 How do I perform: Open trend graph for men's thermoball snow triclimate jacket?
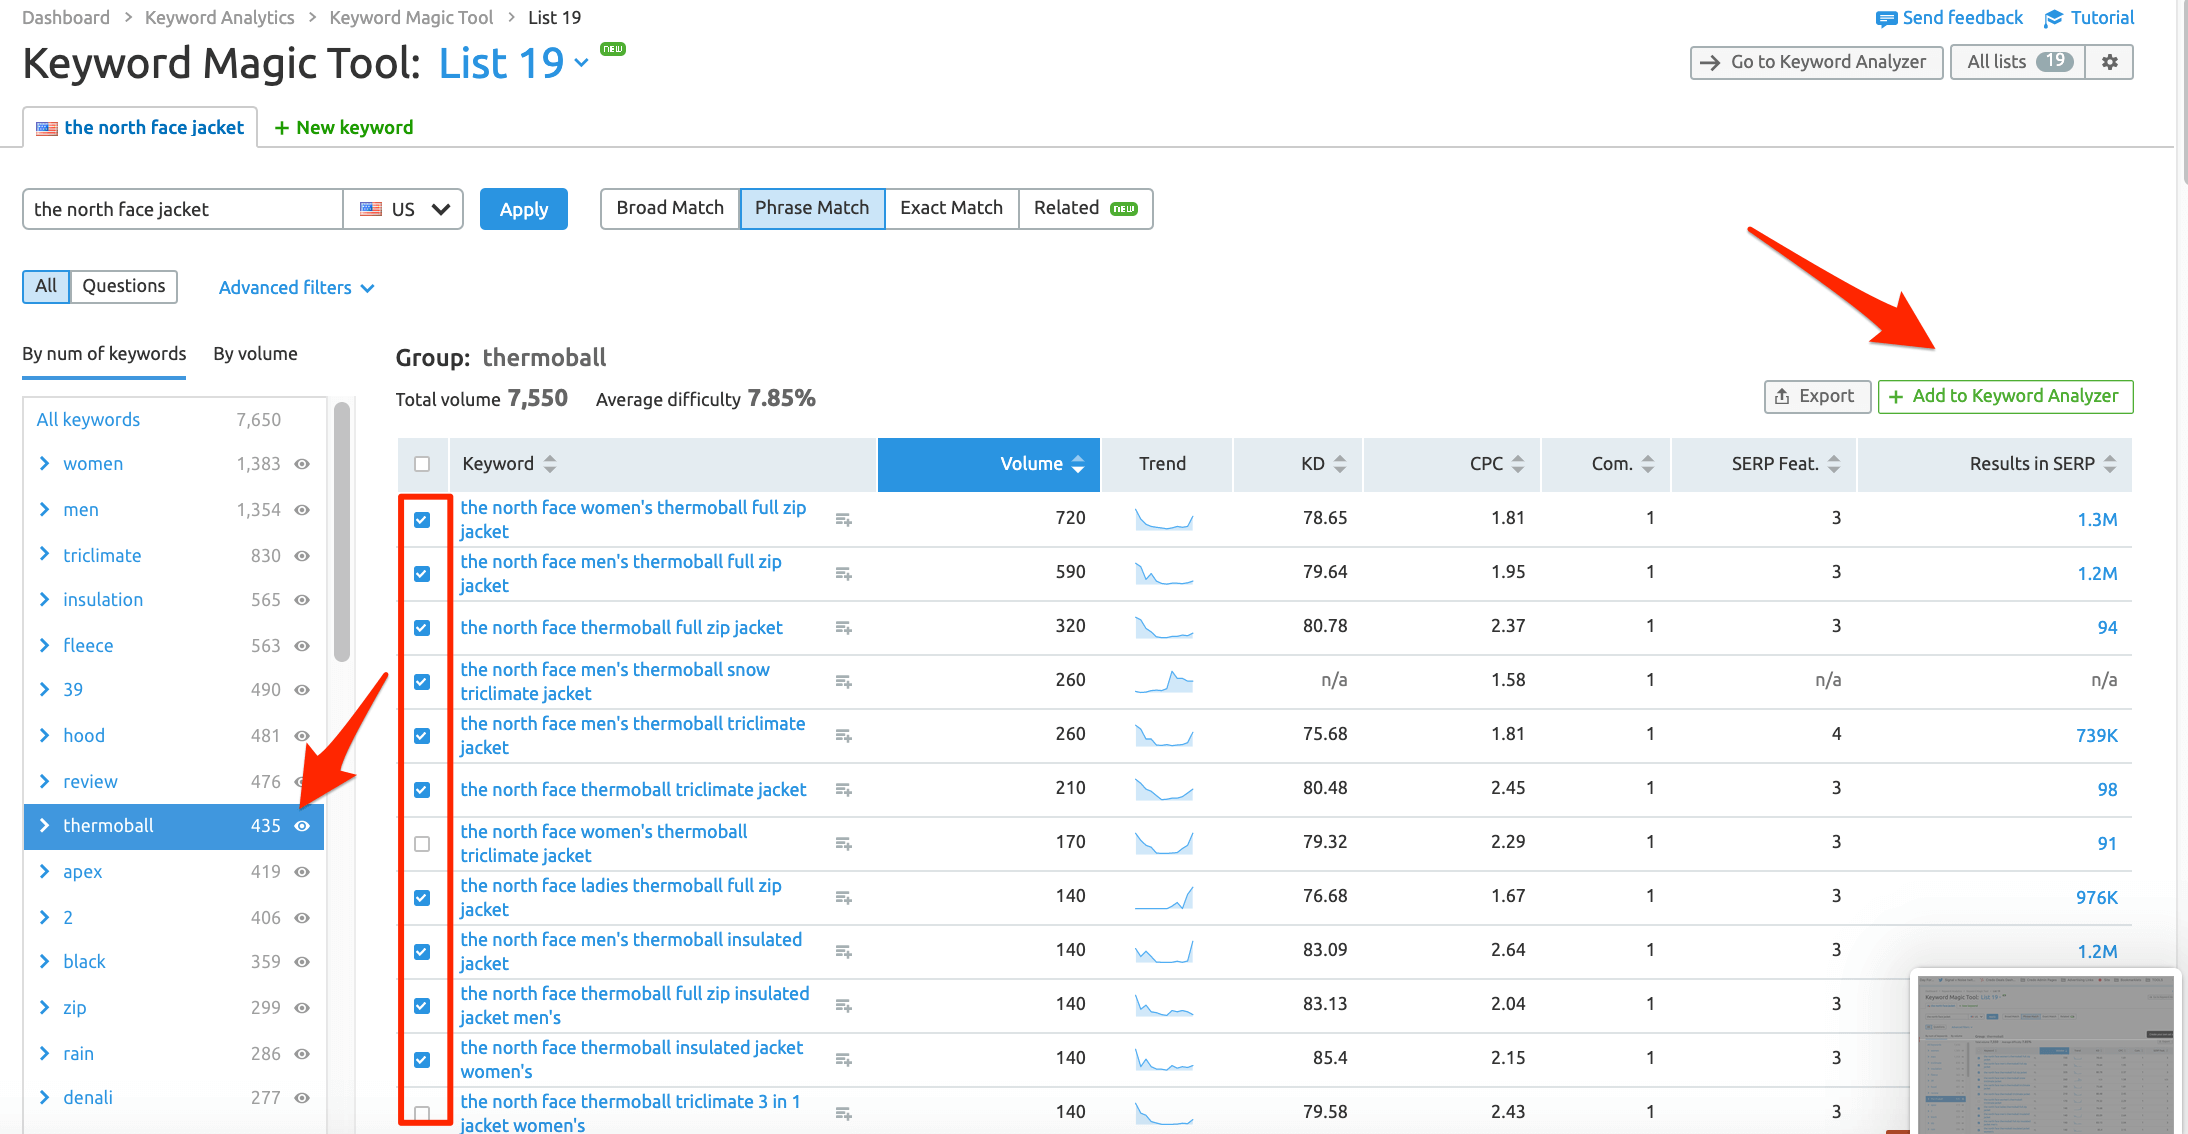pos(1164,681)
